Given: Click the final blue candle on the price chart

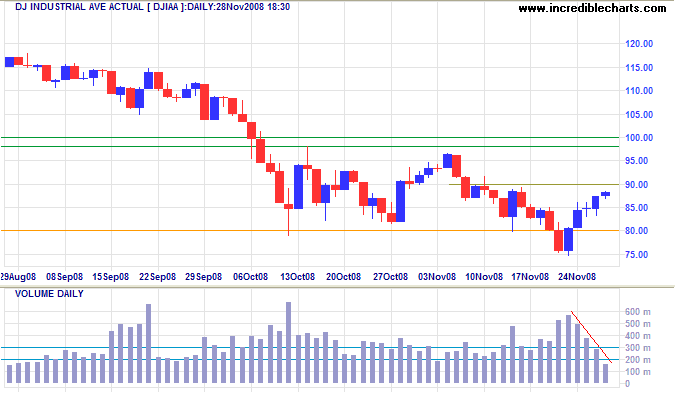Looking at the screenshot, I should click(606, 194).
